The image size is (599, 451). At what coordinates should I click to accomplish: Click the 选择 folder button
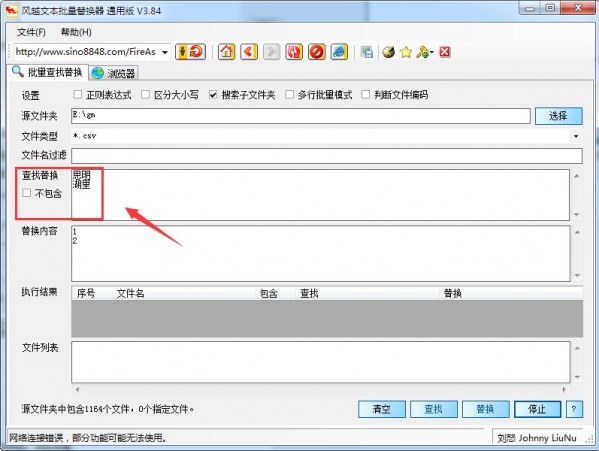pos(559,116)
